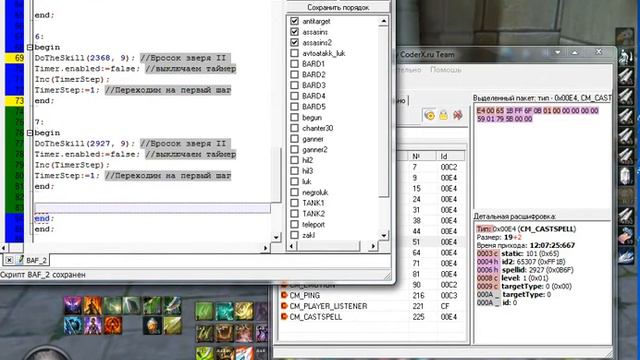The image size is (640, 360).
Task: Uncheck the antitarget script checkbox
Action: tap(294, 21)
